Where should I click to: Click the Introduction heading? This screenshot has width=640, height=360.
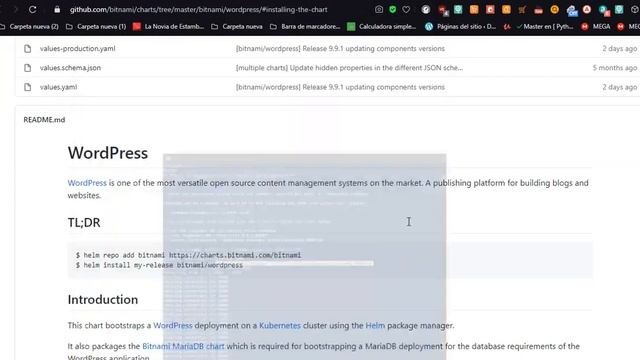[103, 300]
